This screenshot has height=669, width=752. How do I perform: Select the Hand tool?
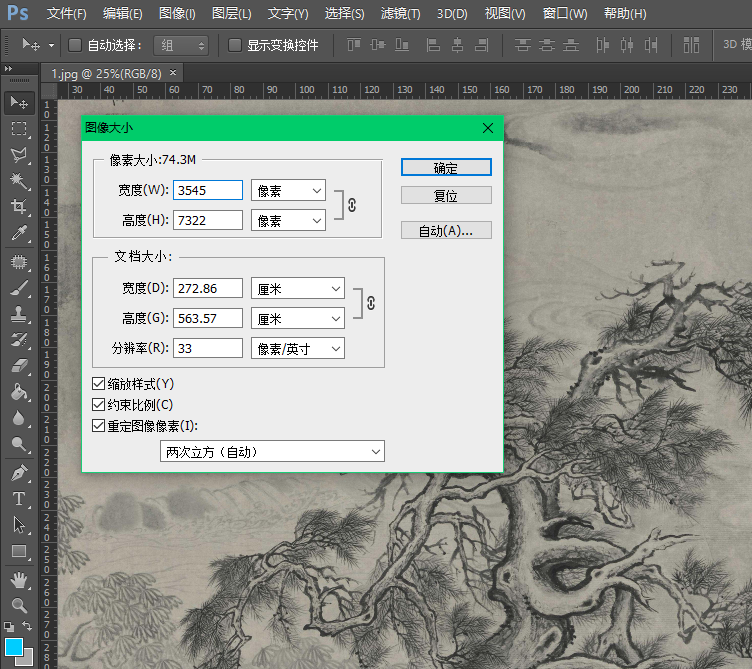pos(19,580)
